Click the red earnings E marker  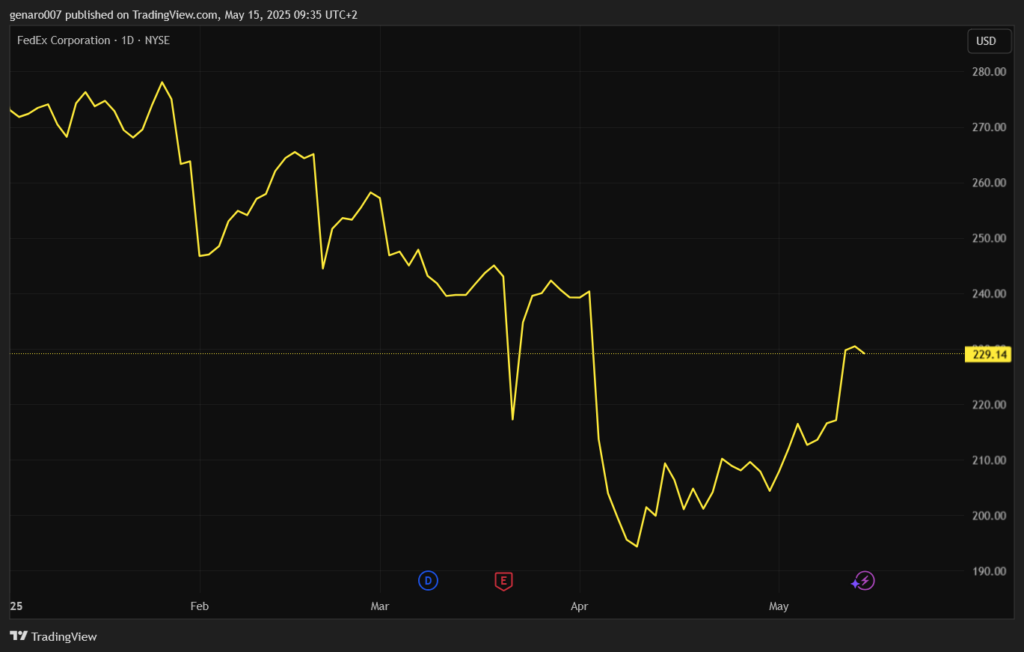click(x=504, y=581)
